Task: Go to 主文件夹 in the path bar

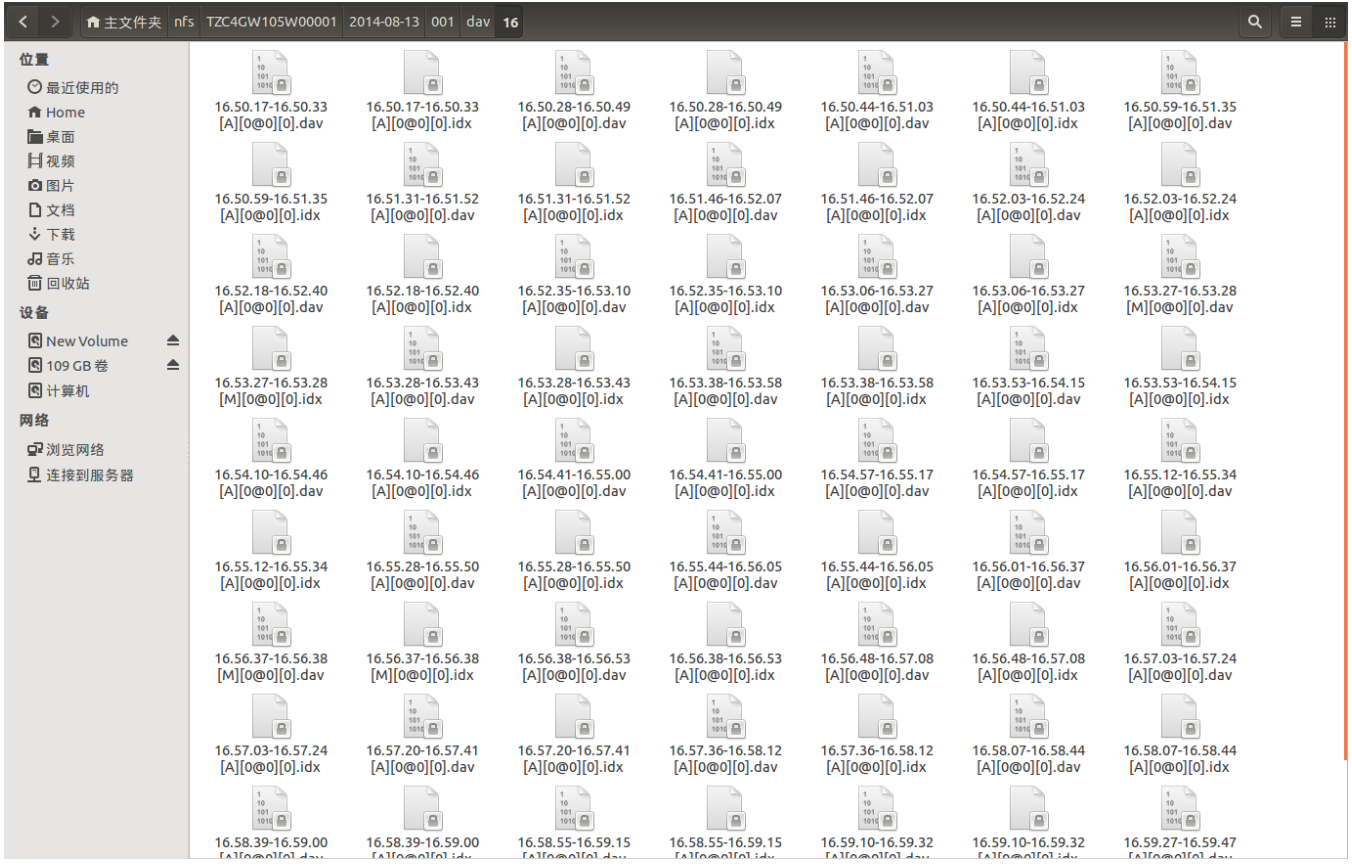Action: click(124, 22)
